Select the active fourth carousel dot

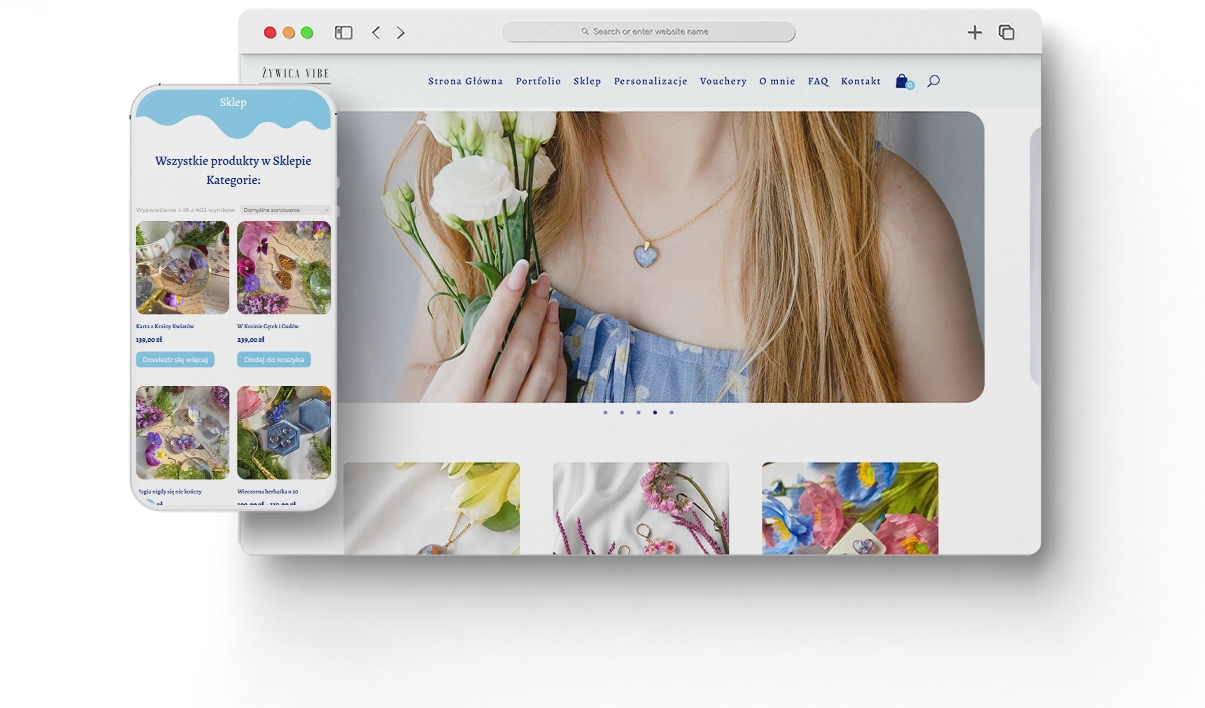655,412
